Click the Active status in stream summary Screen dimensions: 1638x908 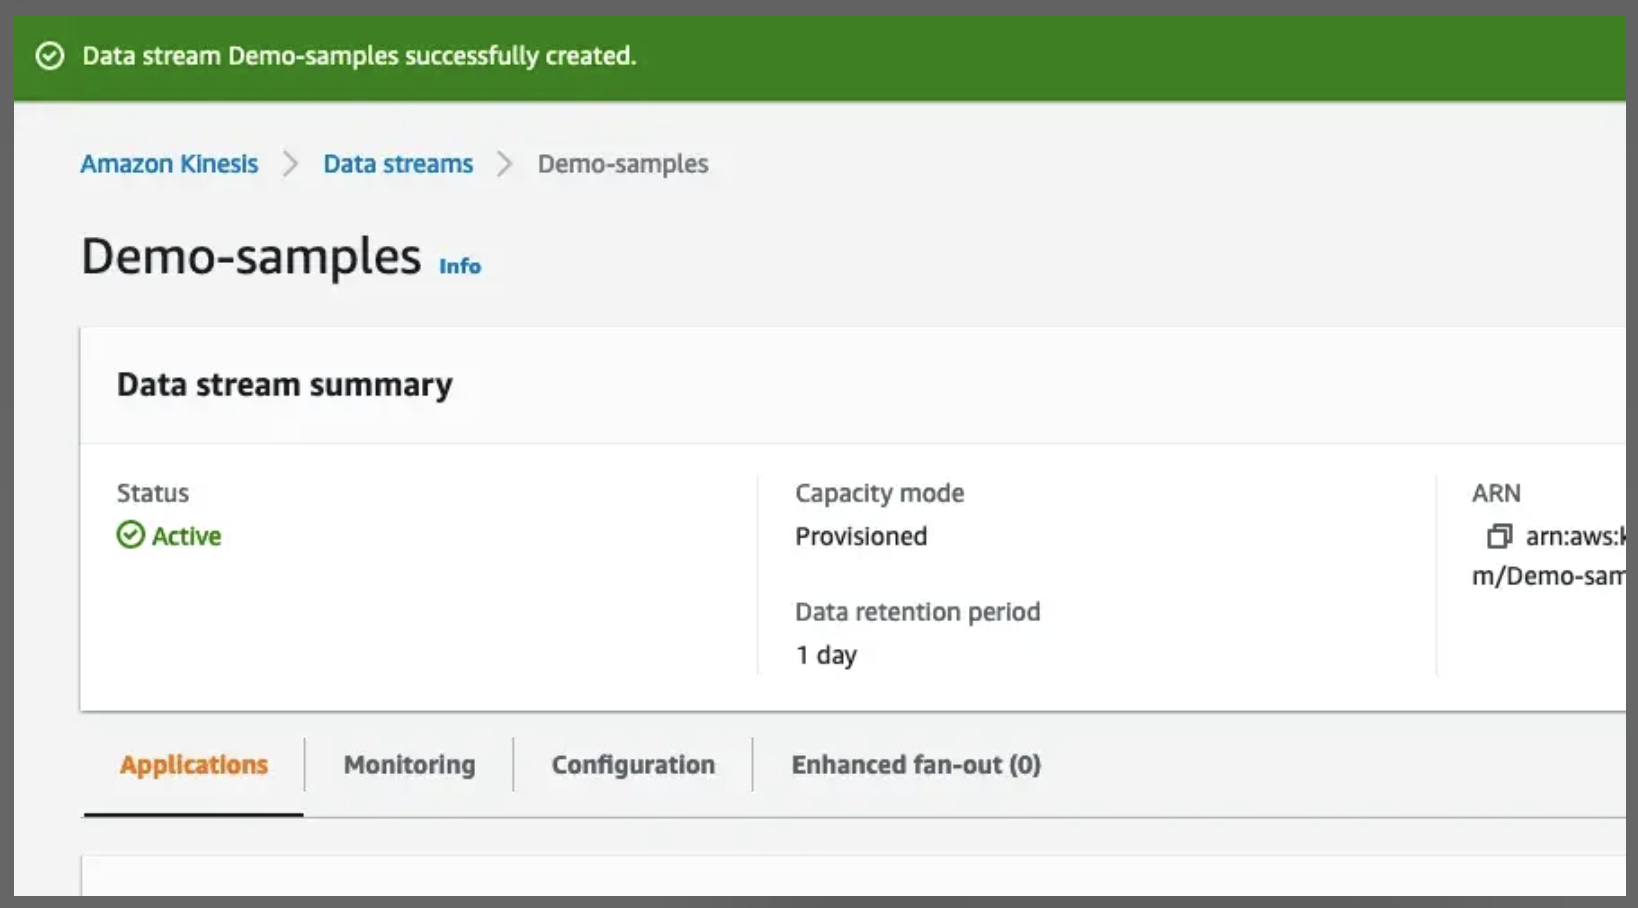[169, 536]
